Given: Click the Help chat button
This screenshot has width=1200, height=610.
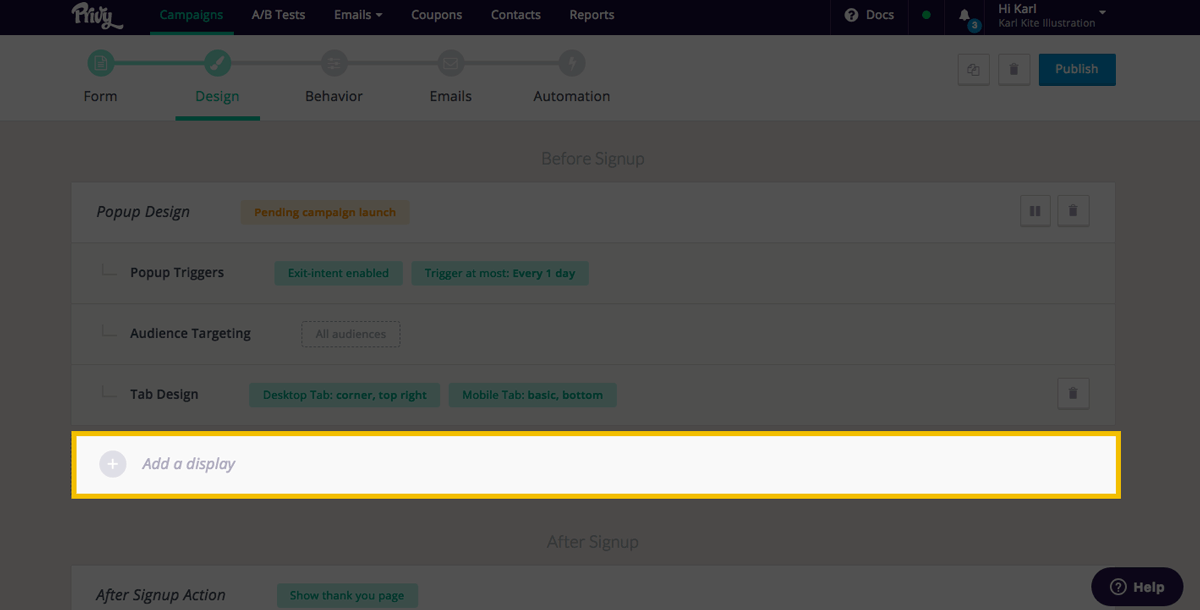Looking at the screenshot, I should (1137, 587).
